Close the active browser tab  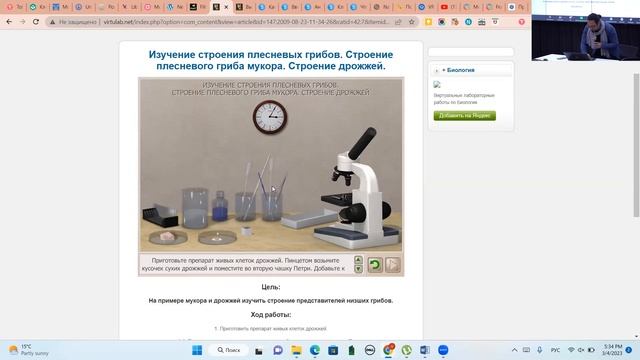(226, 7)
